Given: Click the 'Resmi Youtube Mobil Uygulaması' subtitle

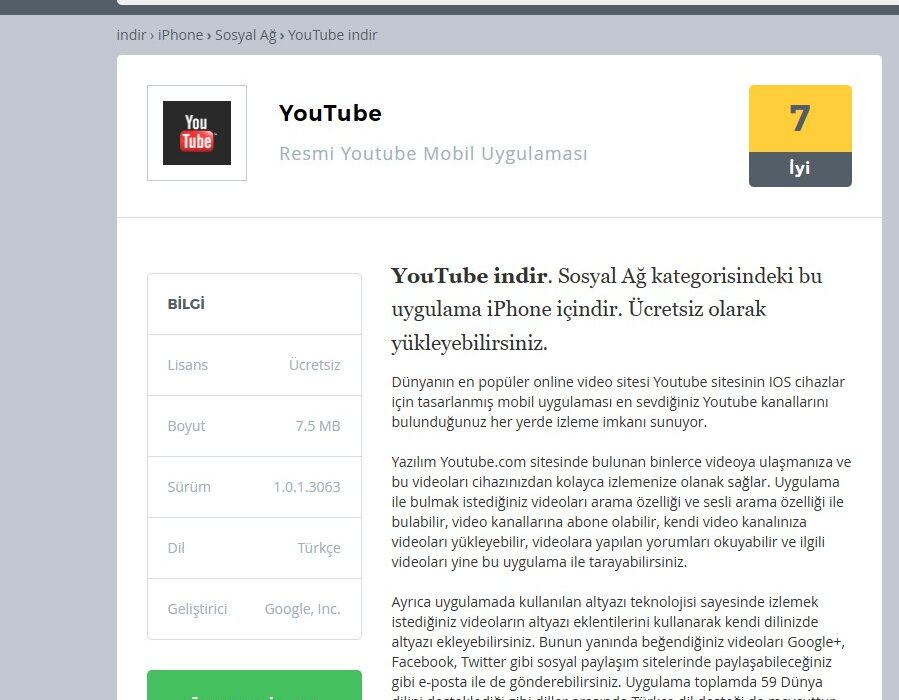Looking at the screenshot, I should (433, 154).
